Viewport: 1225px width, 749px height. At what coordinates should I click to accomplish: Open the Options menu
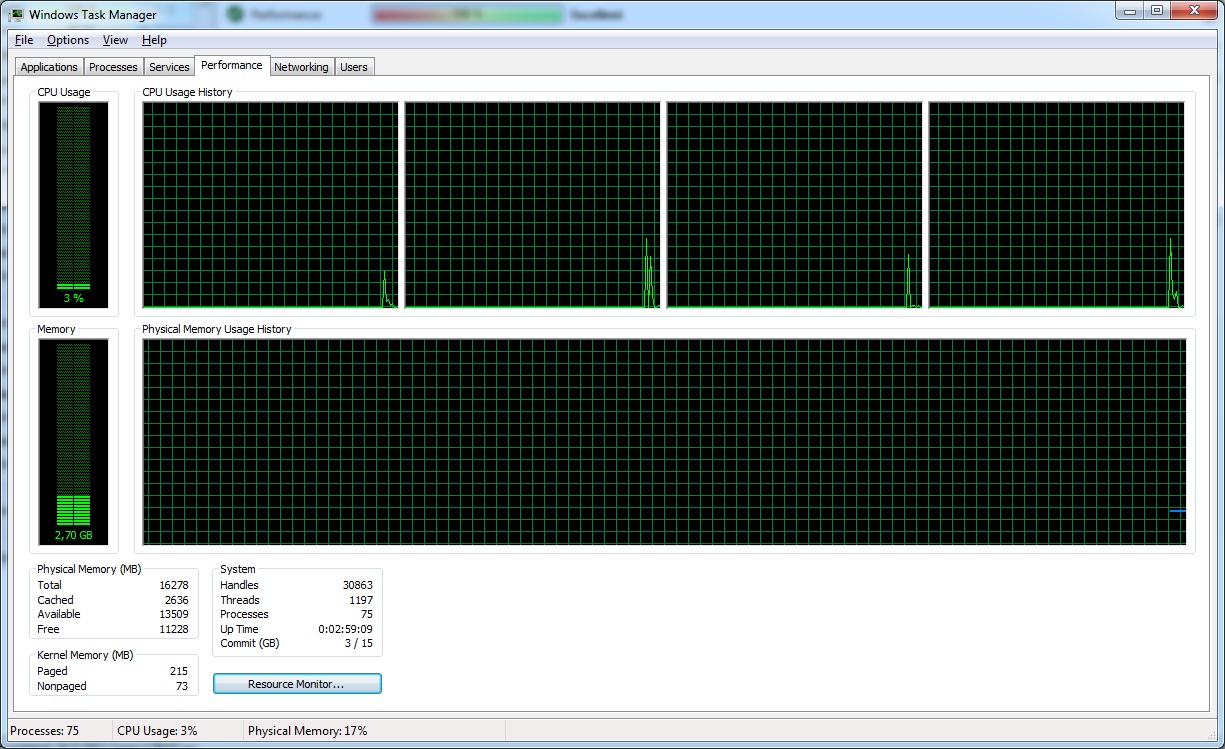(x=68, y=40)
